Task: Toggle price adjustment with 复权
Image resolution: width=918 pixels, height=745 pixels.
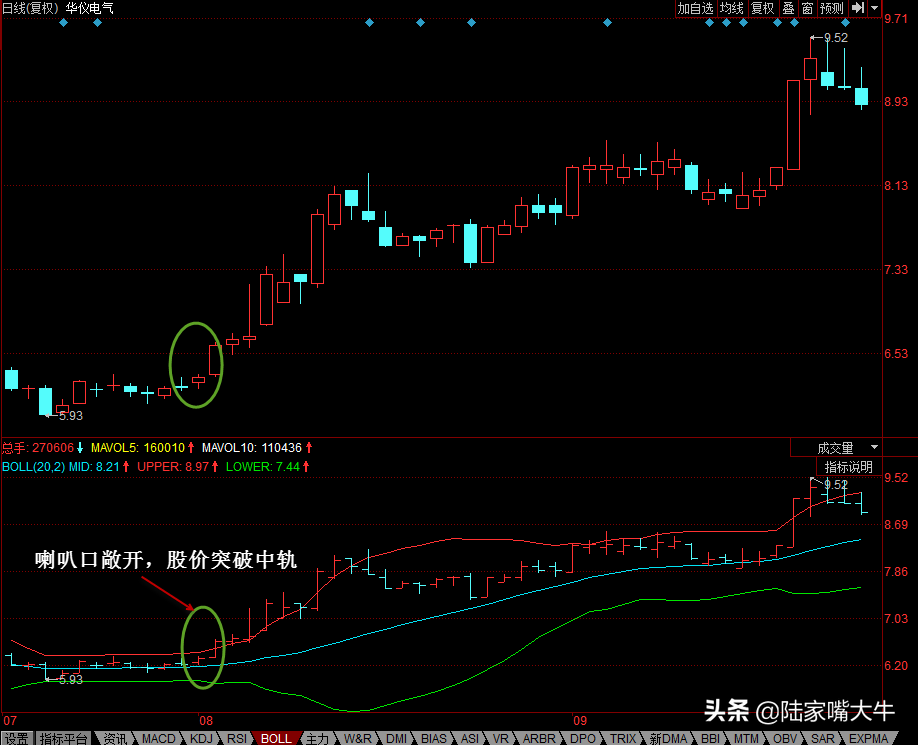Action: coord(762,8)
